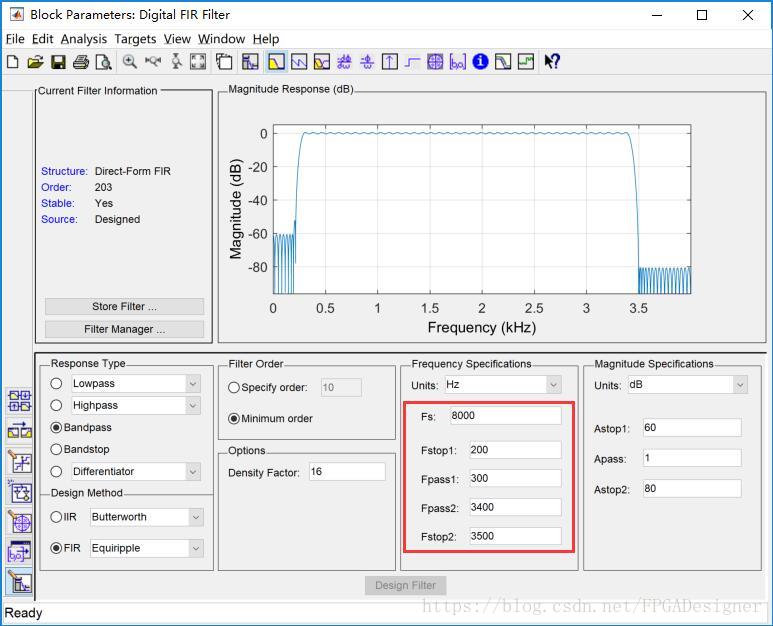Show the Phase Response plot
The height and width of the screenshot is (626, 773).
pos(299,62)
